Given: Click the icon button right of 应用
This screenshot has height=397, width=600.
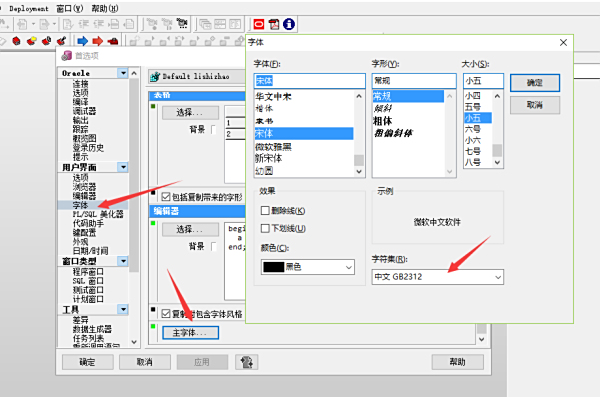Looking at the screenshot, I should tap(246, 362).
